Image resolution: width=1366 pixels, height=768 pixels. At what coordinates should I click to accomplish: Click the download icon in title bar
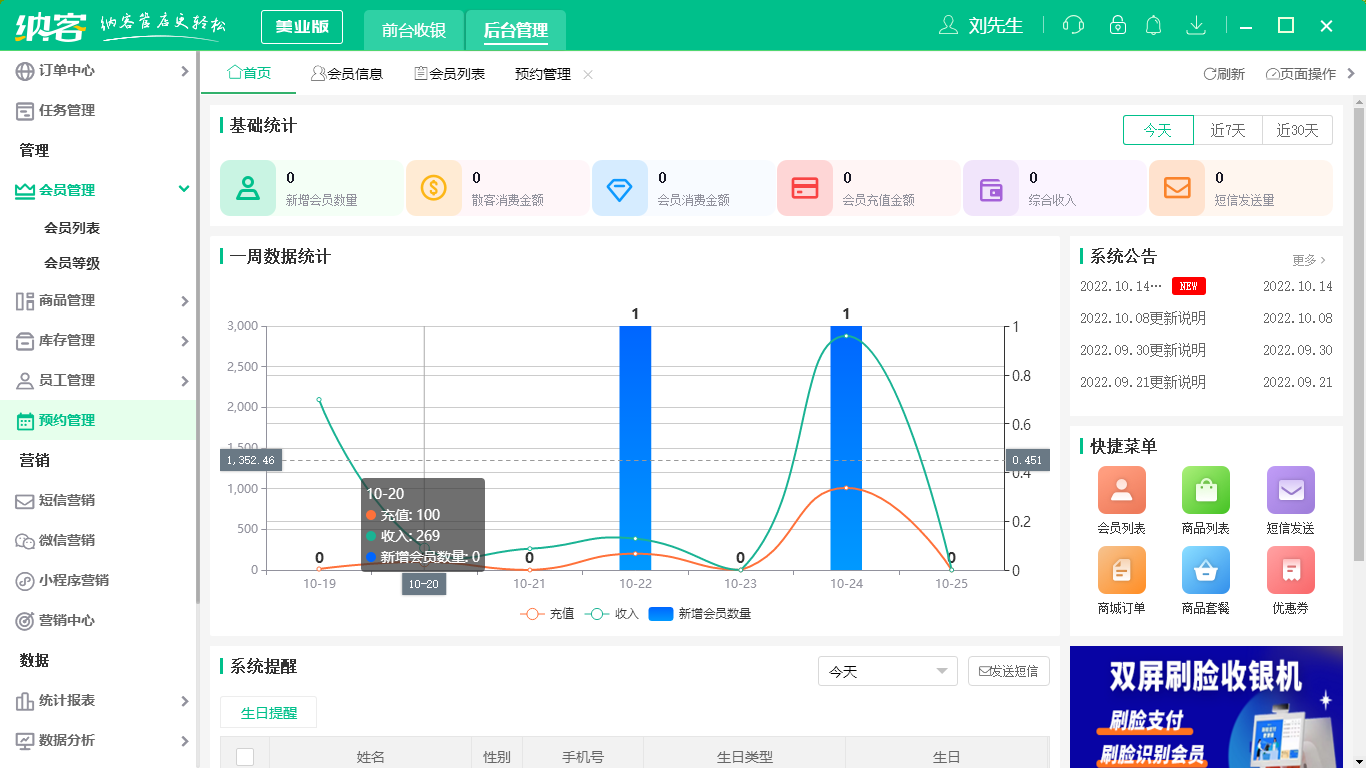(x=1195, y=25)
